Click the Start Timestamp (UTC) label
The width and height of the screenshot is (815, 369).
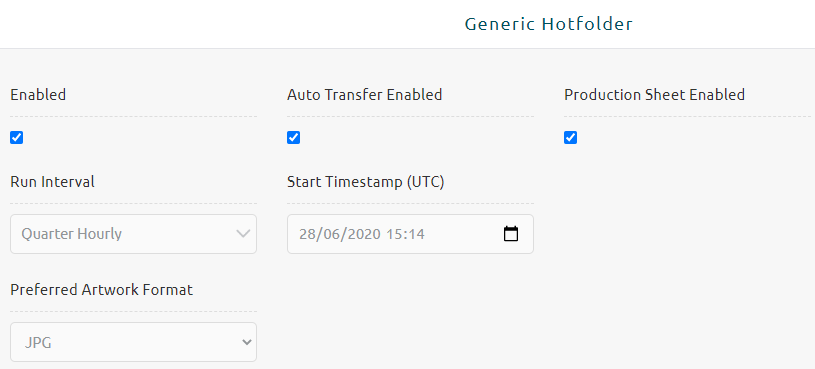click(x=366, y=182)
